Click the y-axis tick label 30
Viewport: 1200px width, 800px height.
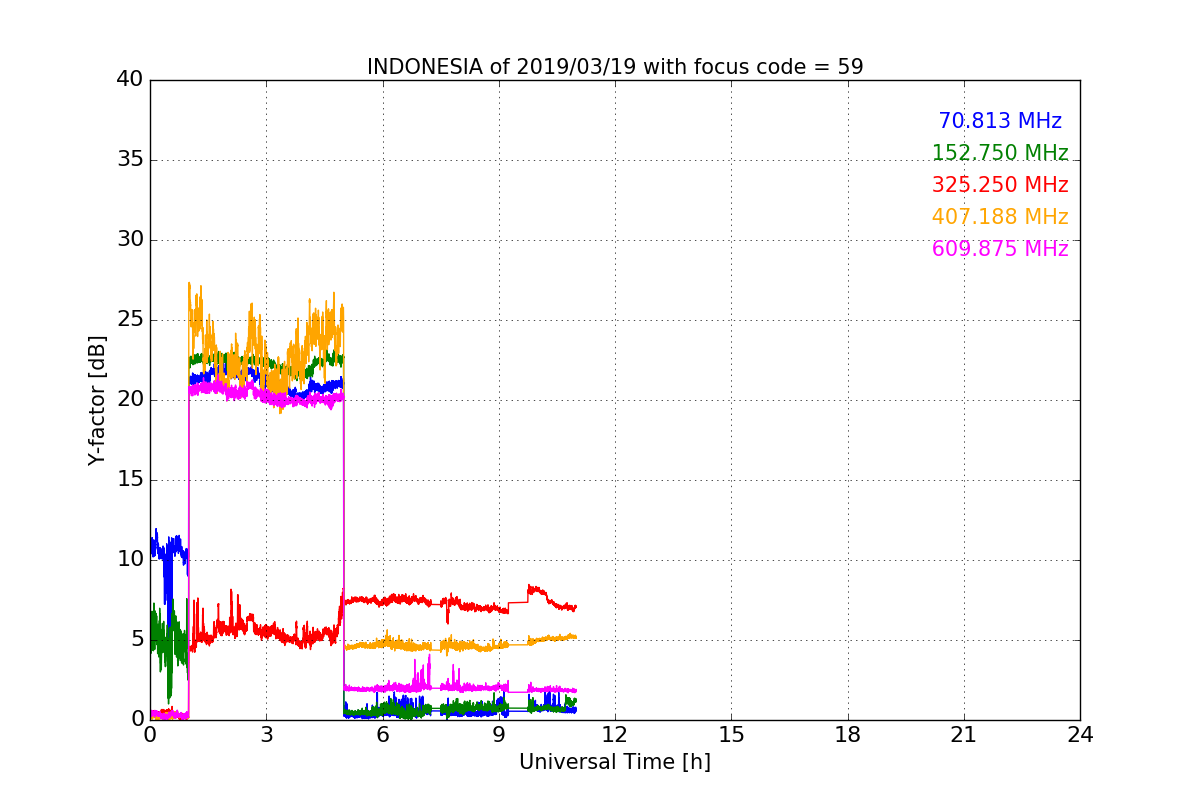click(130, 240)
